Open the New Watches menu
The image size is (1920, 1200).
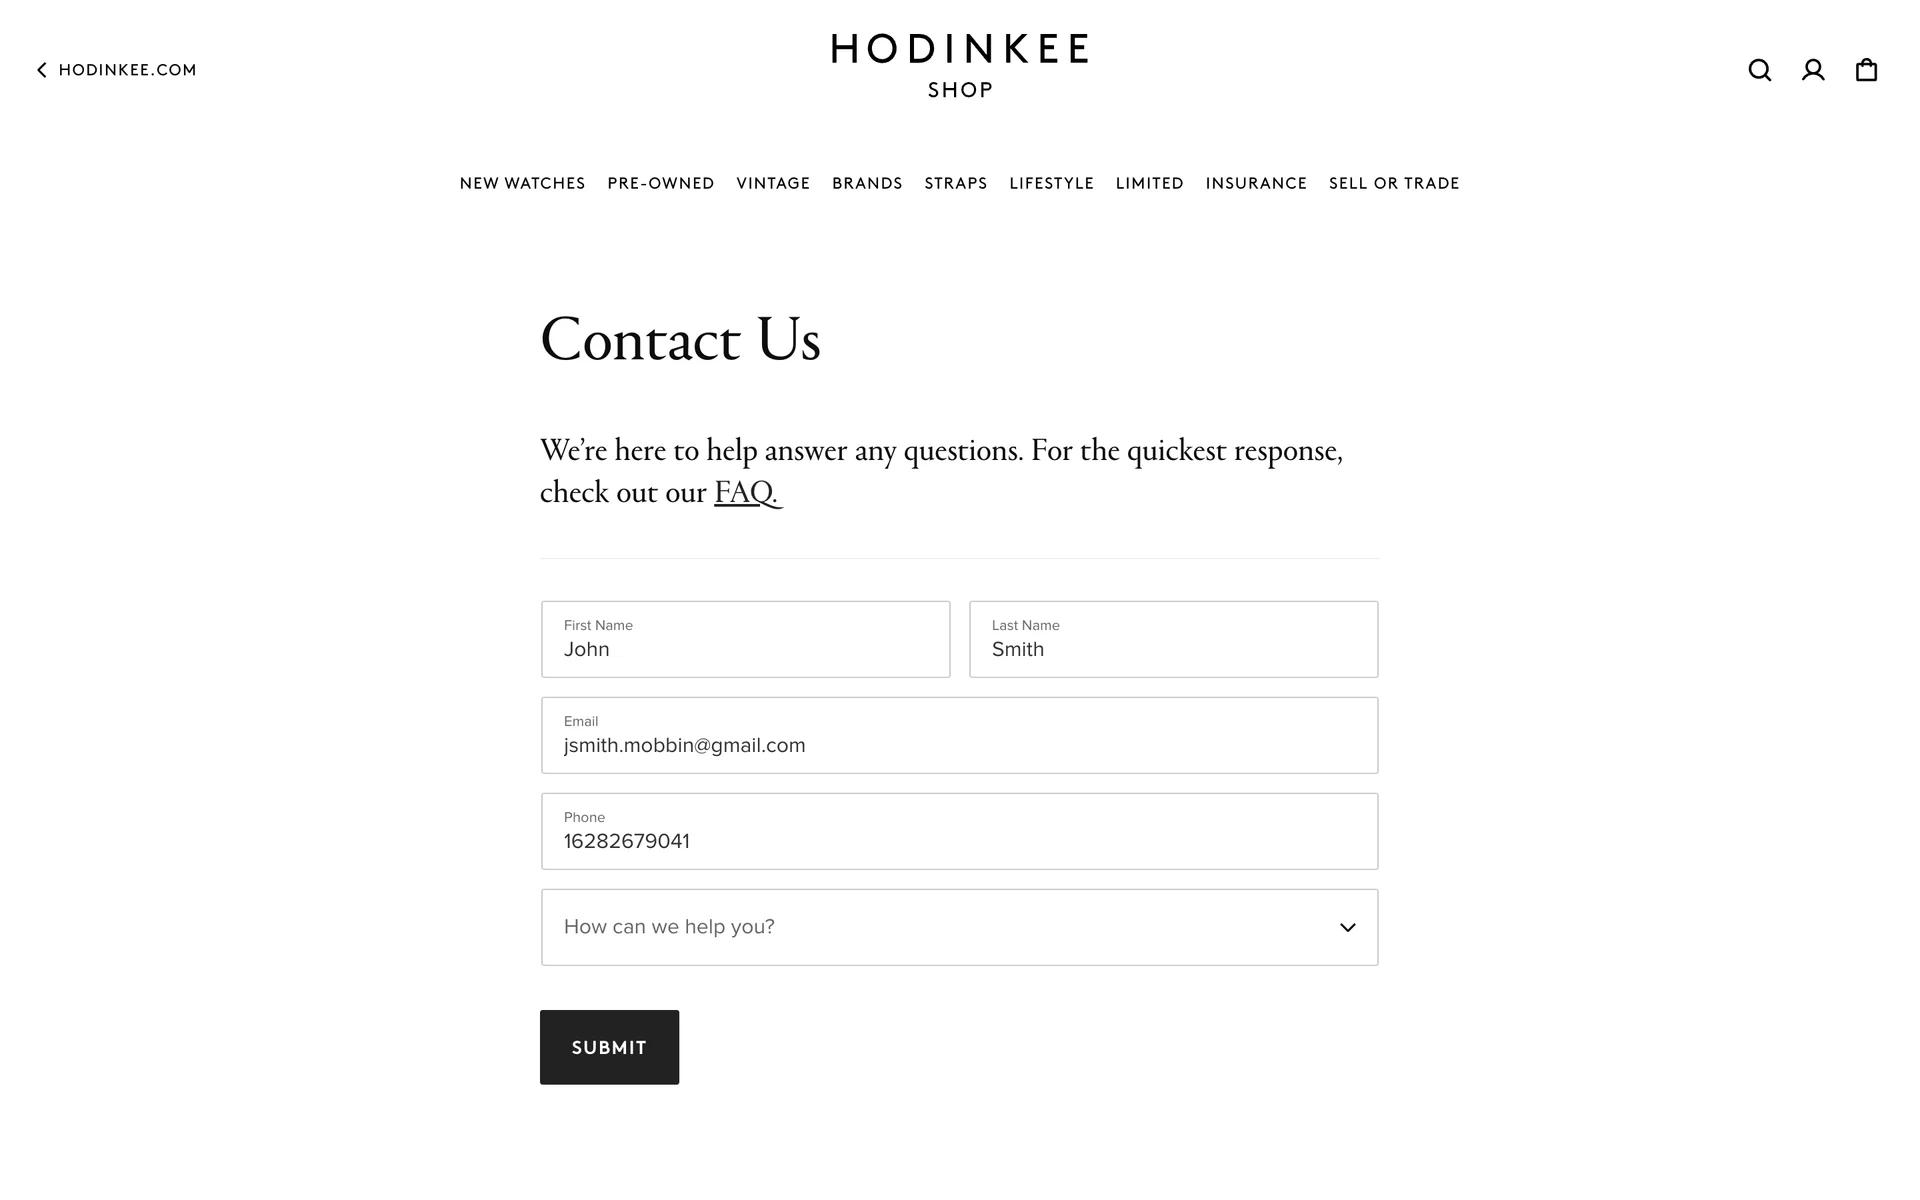[522, 183]
